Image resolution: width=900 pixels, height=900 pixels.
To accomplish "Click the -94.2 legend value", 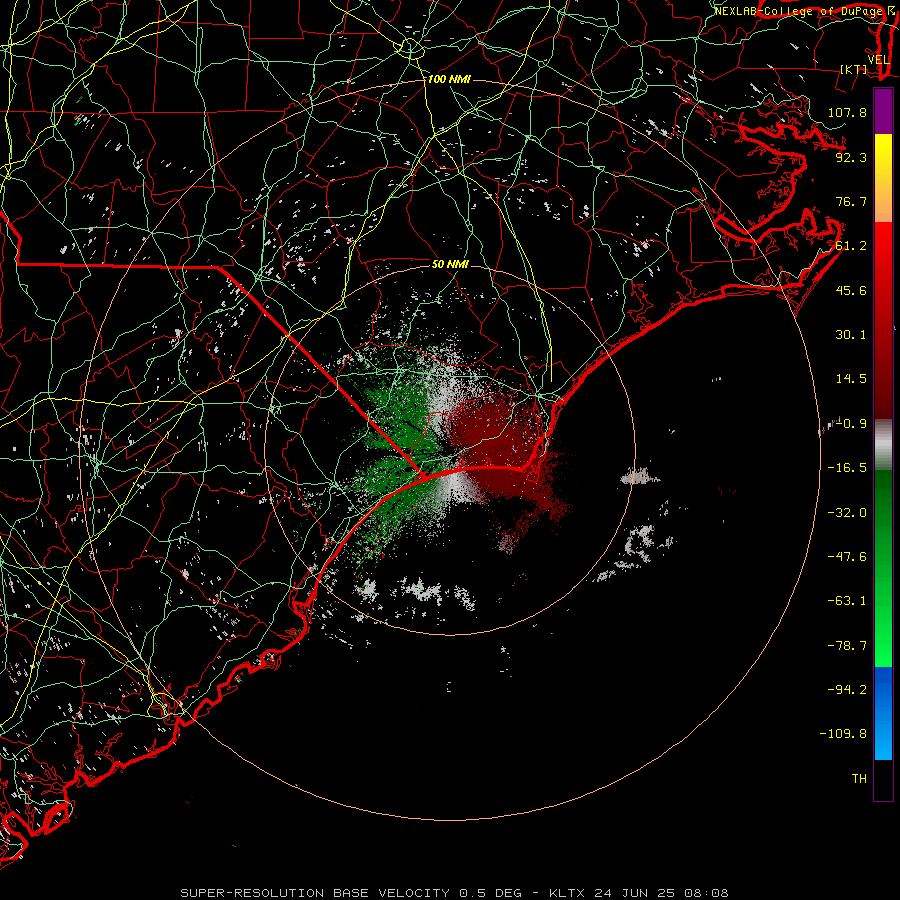I will [847, 690].
